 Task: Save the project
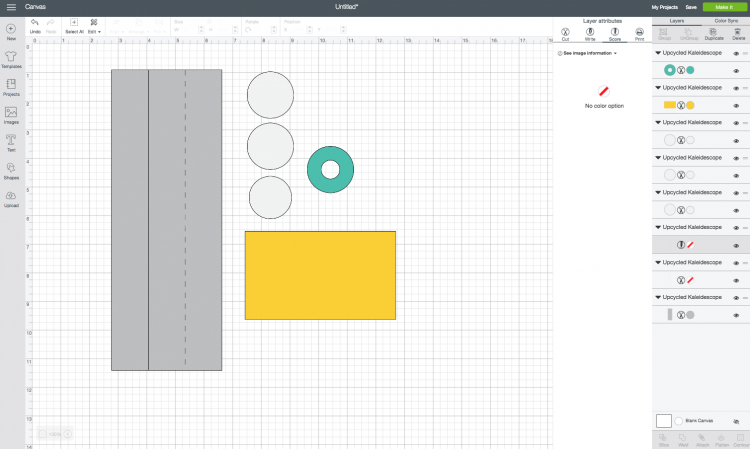click(691, 7)
